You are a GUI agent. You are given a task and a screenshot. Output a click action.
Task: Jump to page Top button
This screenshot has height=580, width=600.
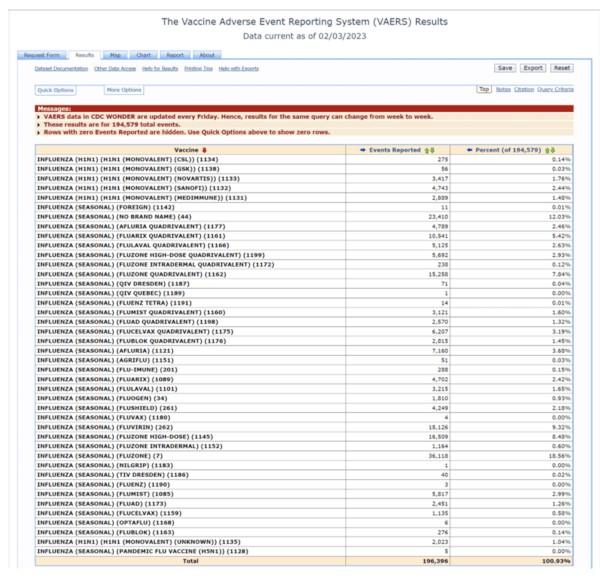coord(484,89)
